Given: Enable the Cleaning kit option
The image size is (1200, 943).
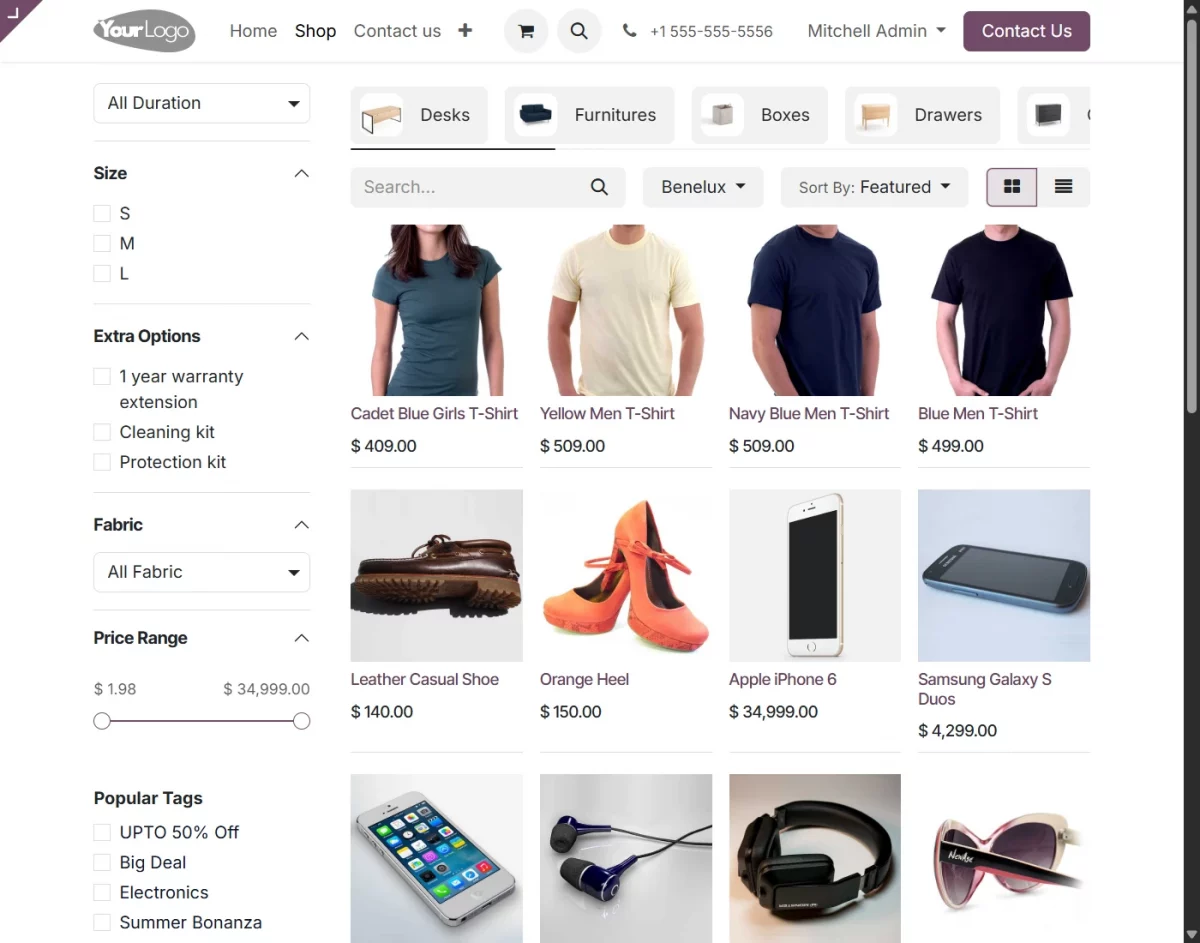Looking at the screenshot, I should click(101, 432).
